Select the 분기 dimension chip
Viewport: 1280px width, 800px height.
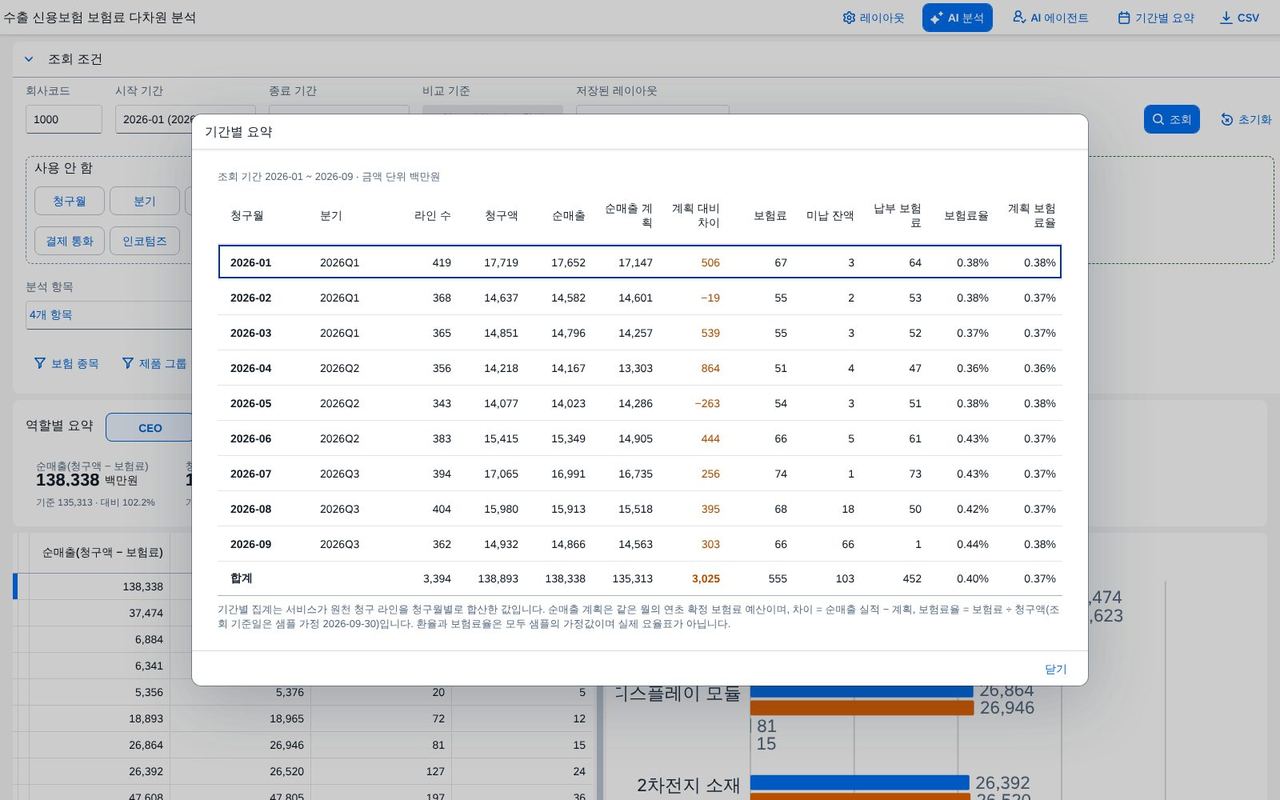click(145, 201)
